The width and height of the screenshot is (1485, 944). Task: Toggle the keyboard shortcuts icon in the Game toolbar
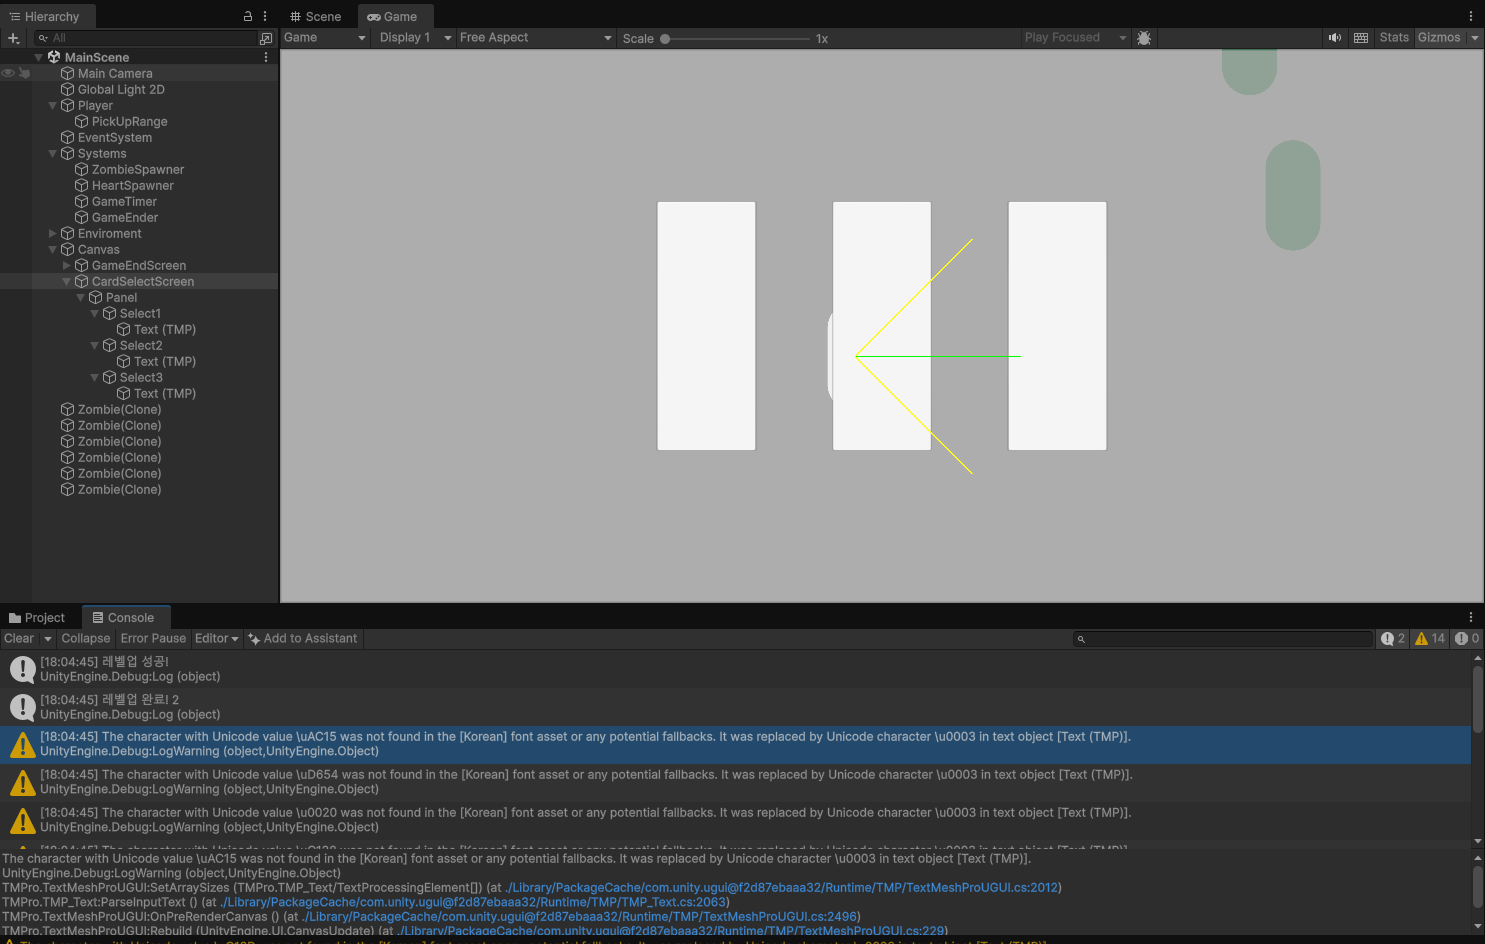pyautogui.click(x=1361, y=38)
